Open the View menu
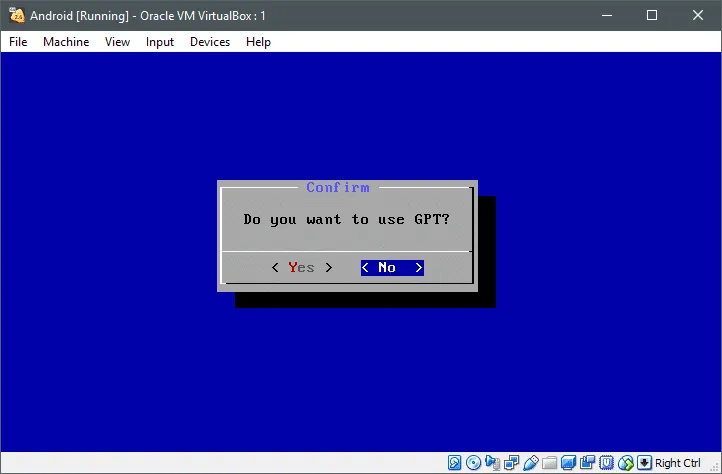Image resolution: width=722 pixels, height=474 pixels. point(117,42)
